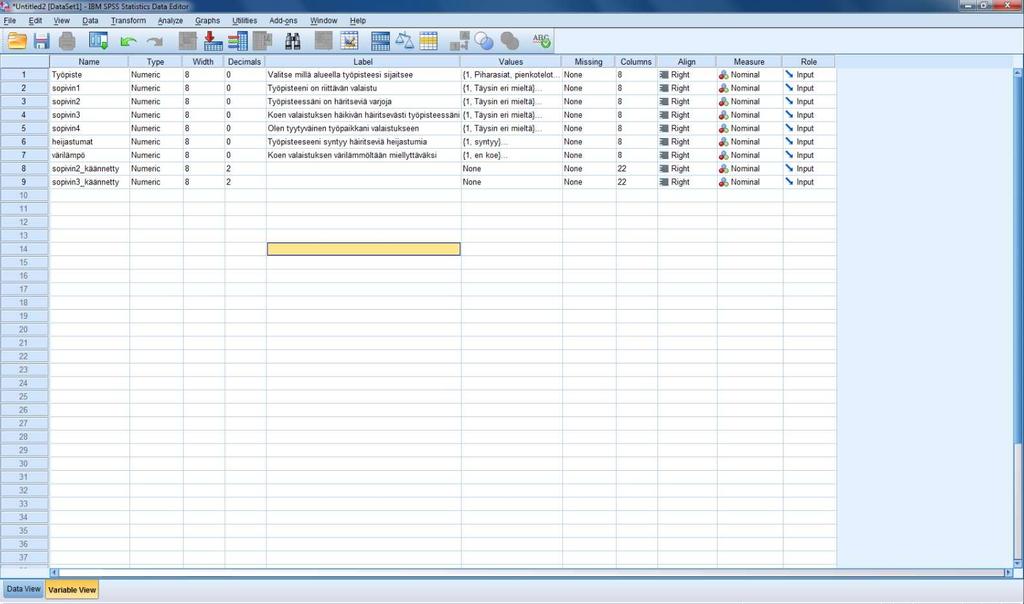Click the grayed Show All Variables icon
The image size is (1024, 604).
(509, 41)
